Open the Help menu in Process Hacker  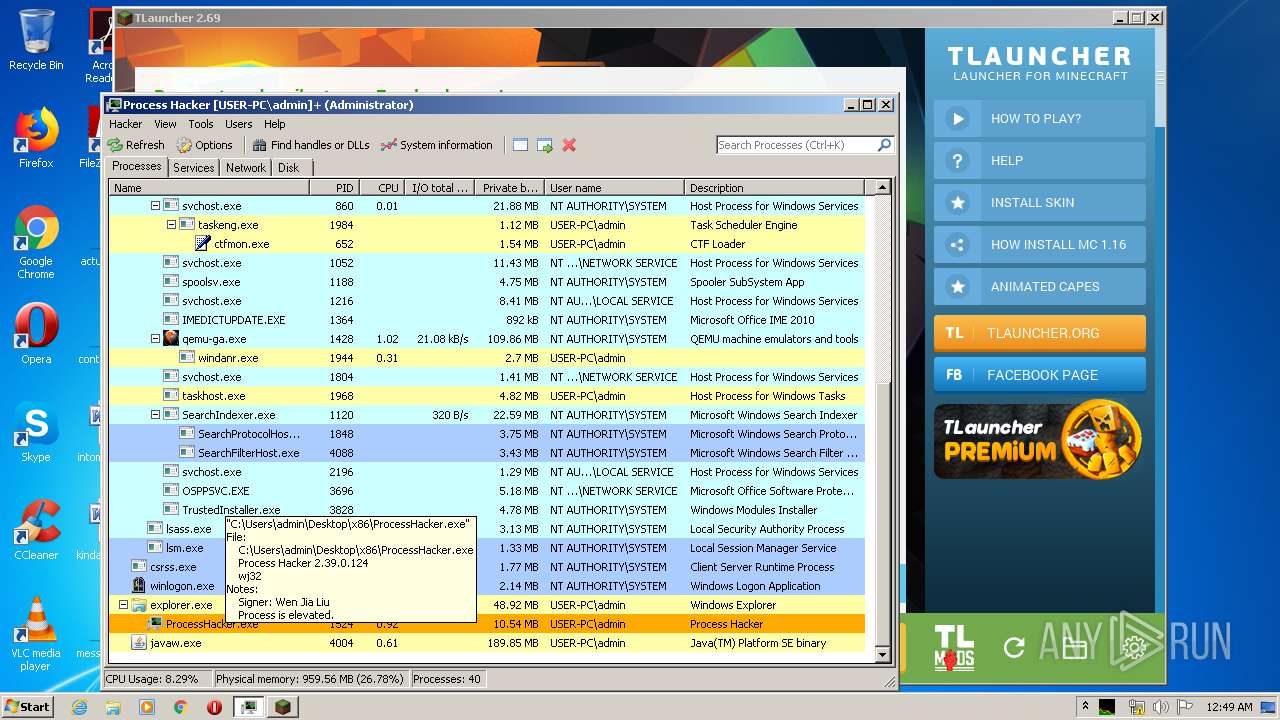[x=275, y=124]
